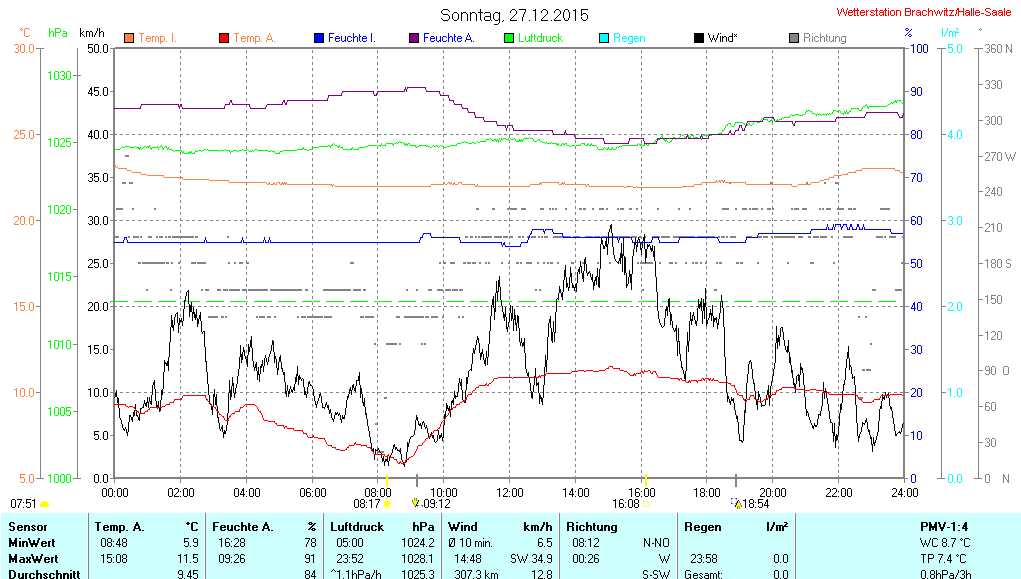Viewport: 1021px width, 579px height.
Task: Click the blue Feuchte I. legend square
Action: click(x=319, y=38)
